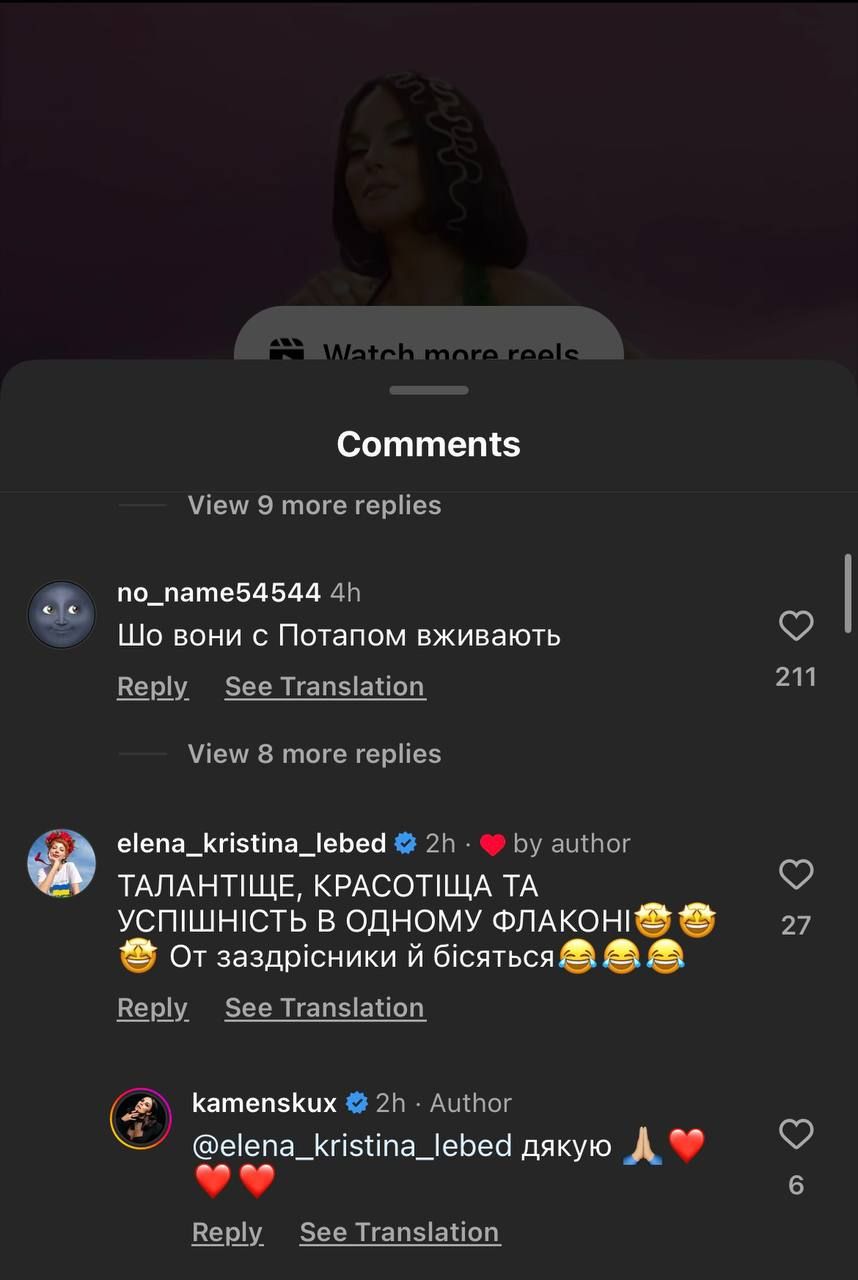Tap the verified badge next to elena_kristina_lebed

(406, 844)
